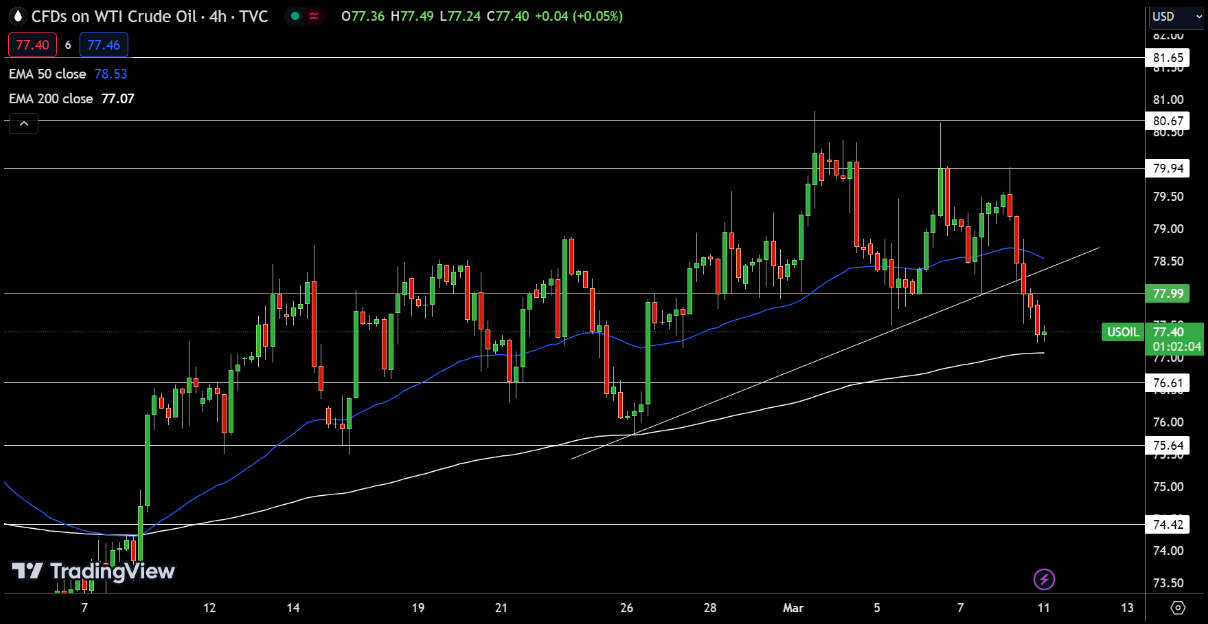Collapse the indicator legend with the chevron
The width and height of the screenshot is (1208, 624).
[24, 124]
